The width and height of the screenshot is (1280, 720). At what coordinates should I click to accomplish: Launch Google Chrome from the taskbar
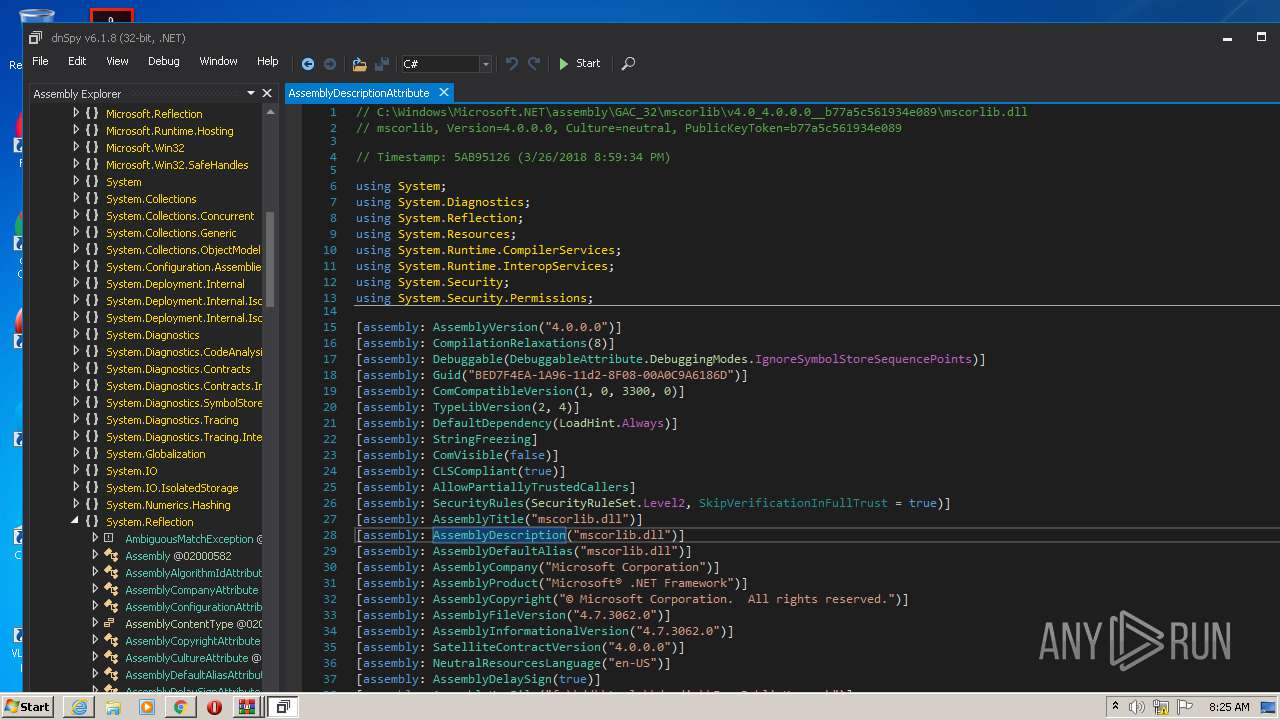point(180,706)
